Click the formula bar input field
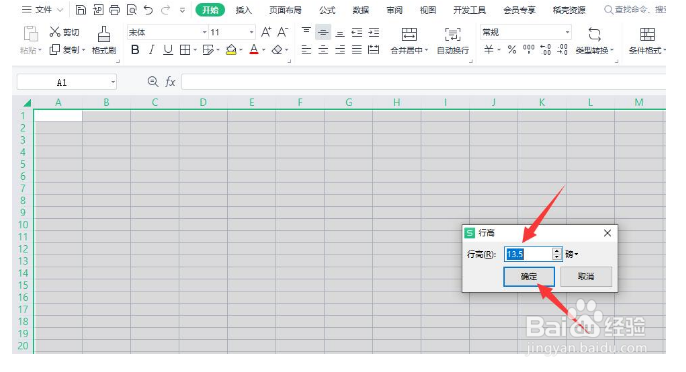Image resolution: width=686 pixels, height=372 pixels. pos(424,82)
